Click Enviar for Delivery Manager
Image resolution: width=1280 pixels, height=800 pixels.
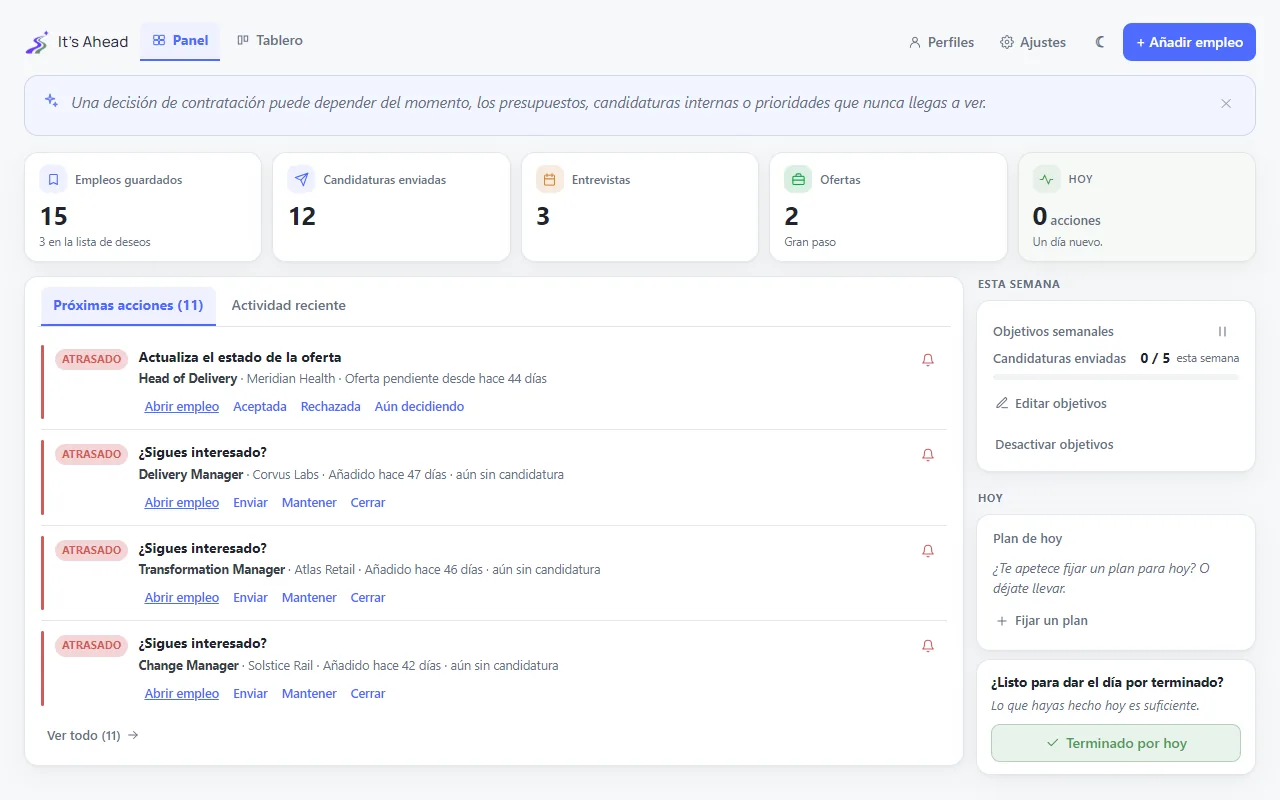coord(250,503)
